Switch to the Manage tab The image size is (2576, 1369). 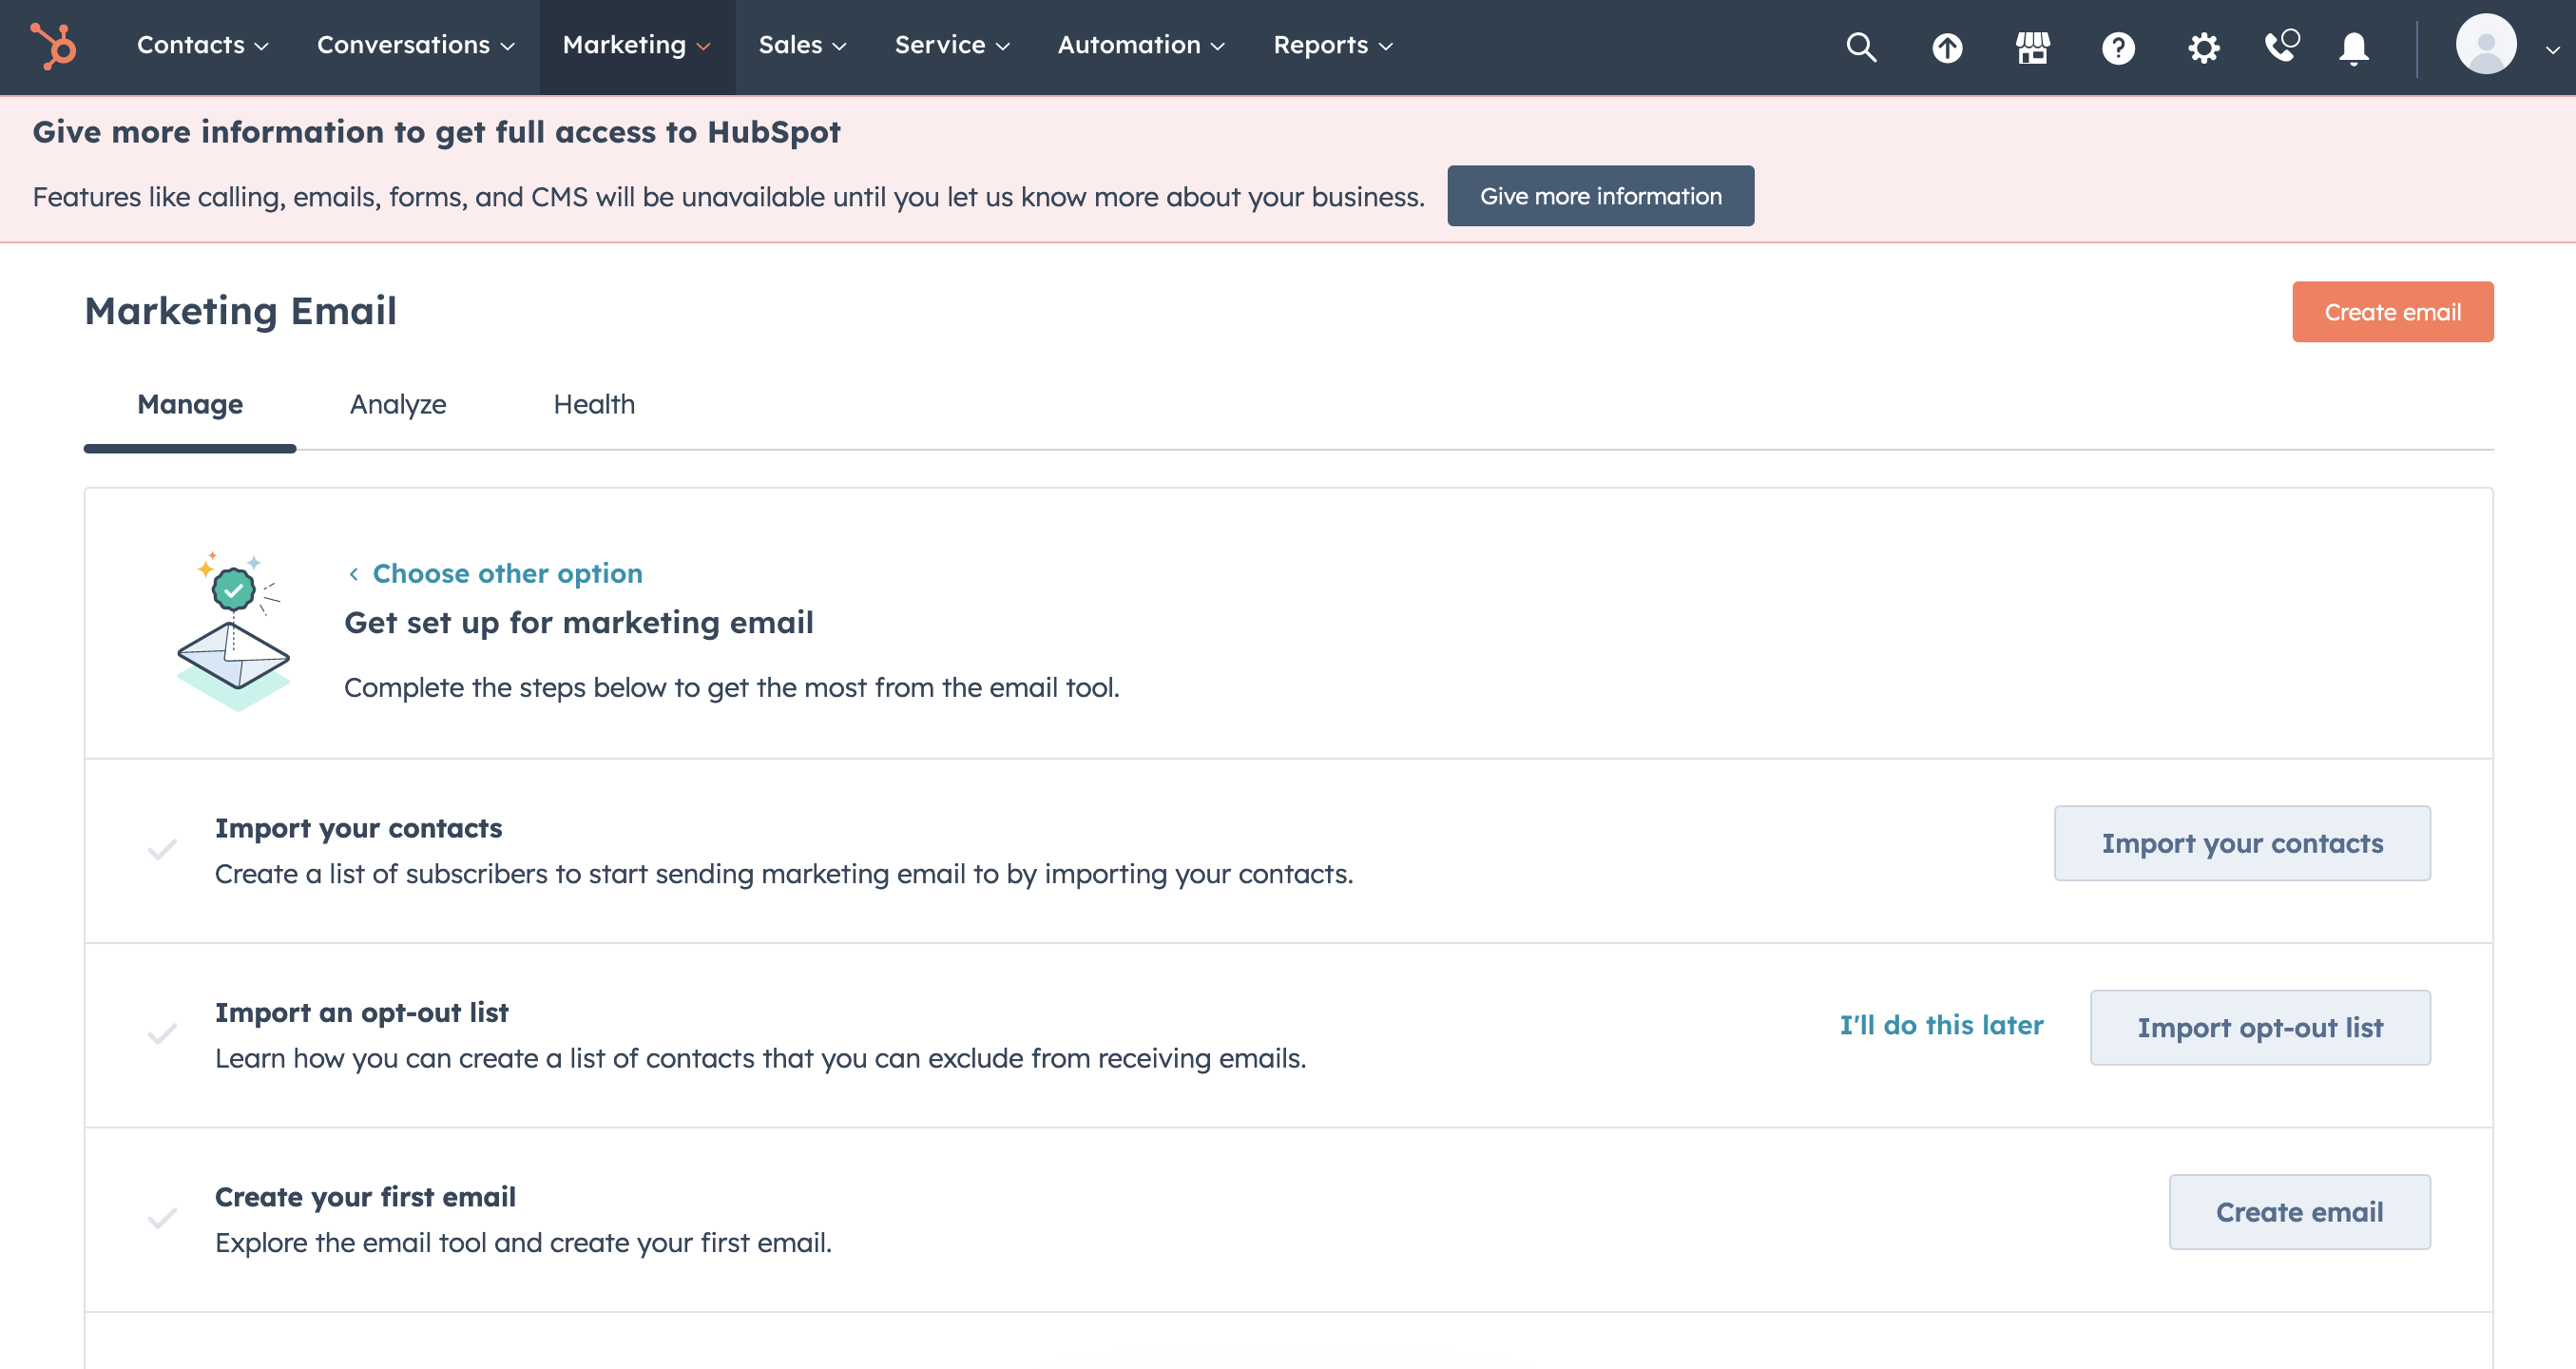(x=190, y=405)
